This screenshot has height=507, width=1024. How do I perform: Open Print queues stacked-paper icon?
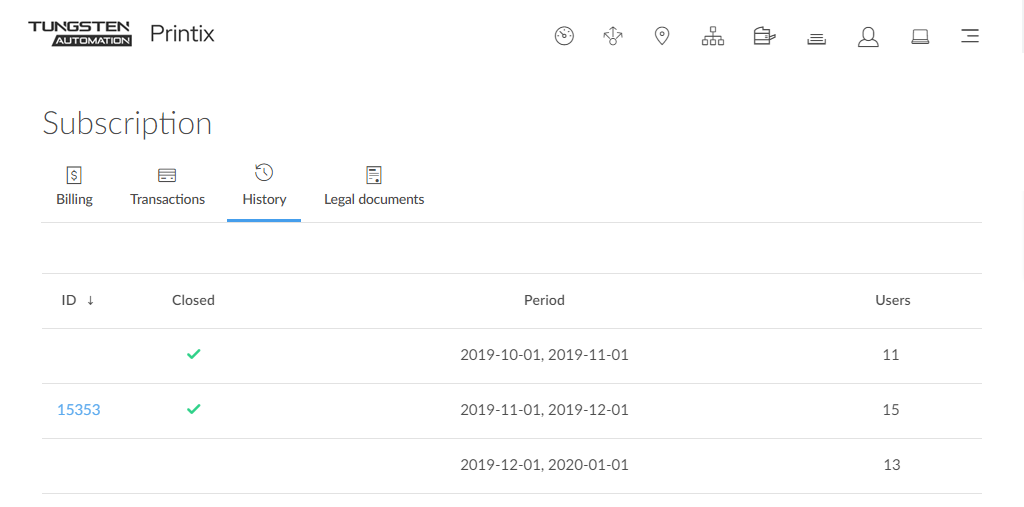point(816,38)
